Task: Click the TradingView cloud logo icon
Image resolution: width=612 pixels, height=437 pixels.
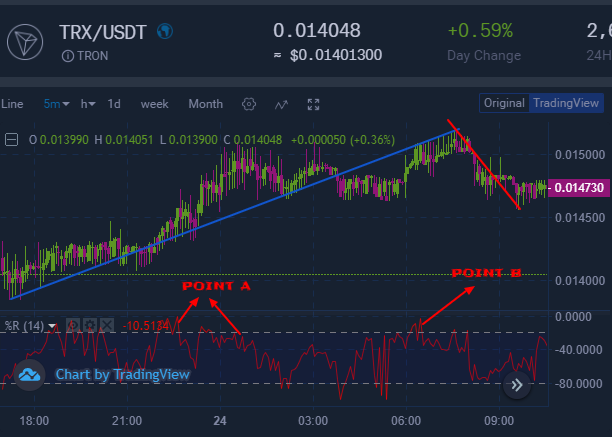Action: point(29,375)
